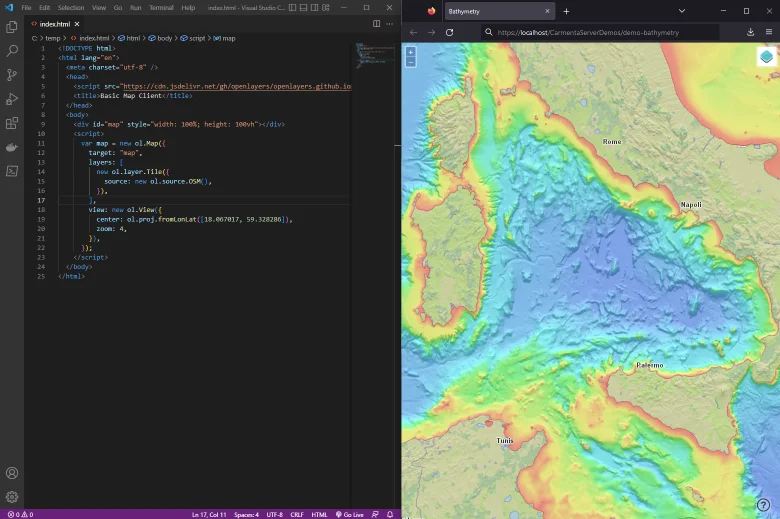780x519 pixels.
Task: Open the Extensions view
Action: 12,124
